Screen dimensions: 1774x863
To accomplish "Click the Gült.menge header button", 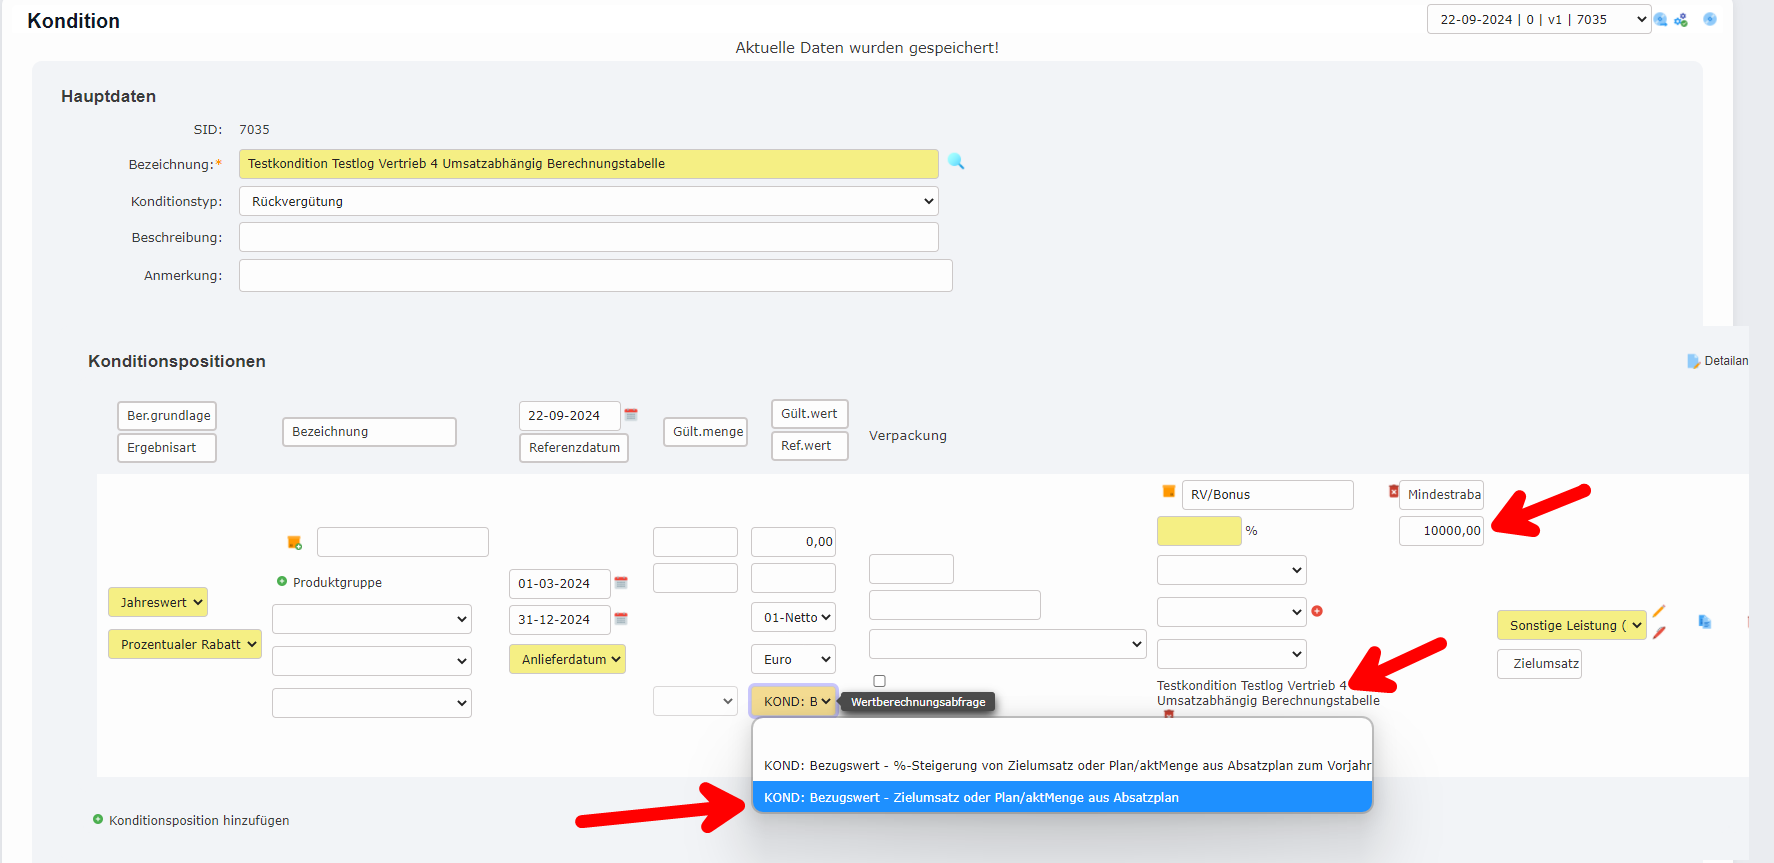I will click(x=705, y=431).
